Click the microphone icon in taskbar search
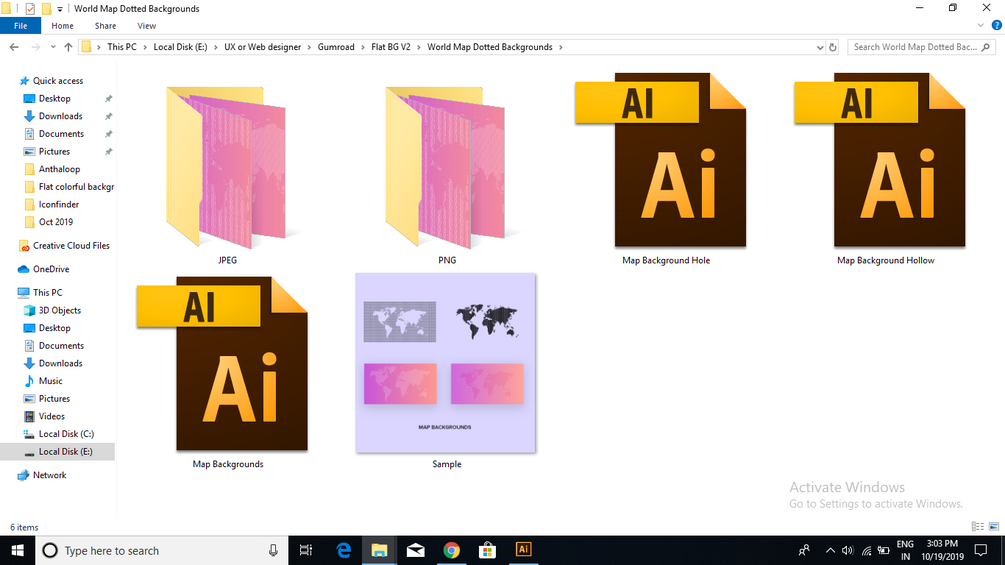The width and height of the screenshot is (1005, 565). 273,550
